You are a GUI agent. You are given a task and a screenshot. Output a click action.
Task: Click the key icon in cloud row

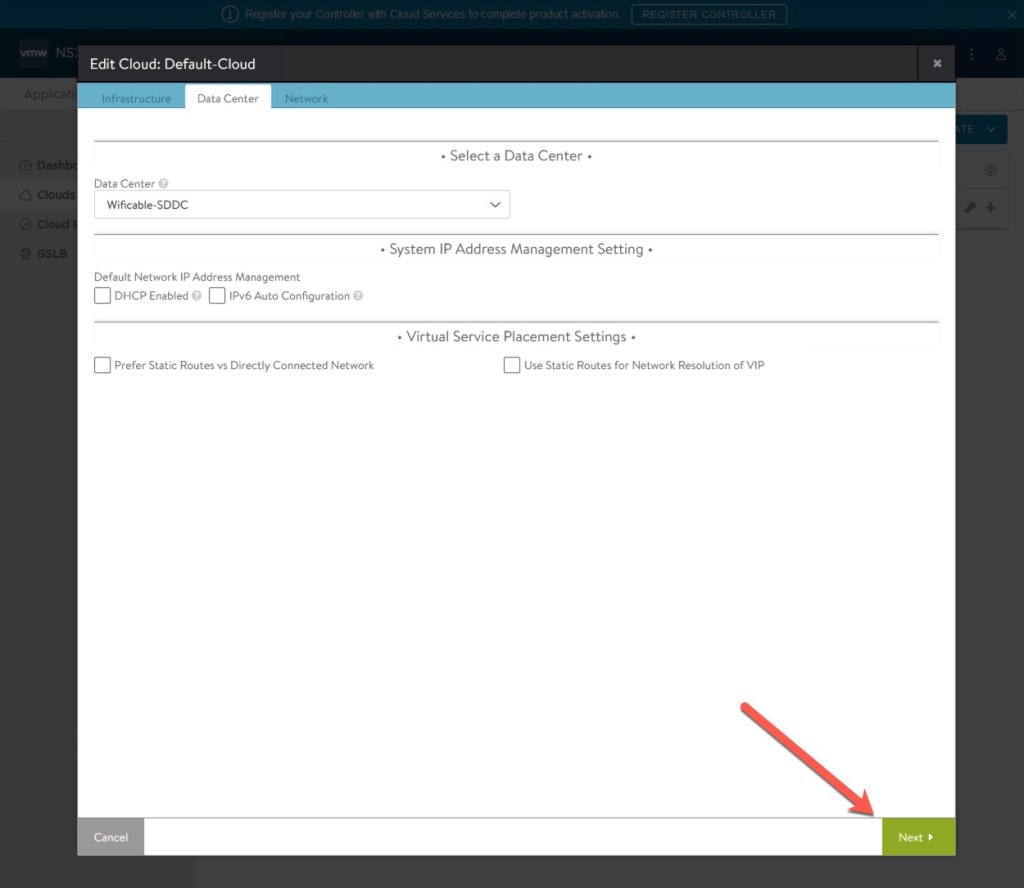click(x=969, y=208)
